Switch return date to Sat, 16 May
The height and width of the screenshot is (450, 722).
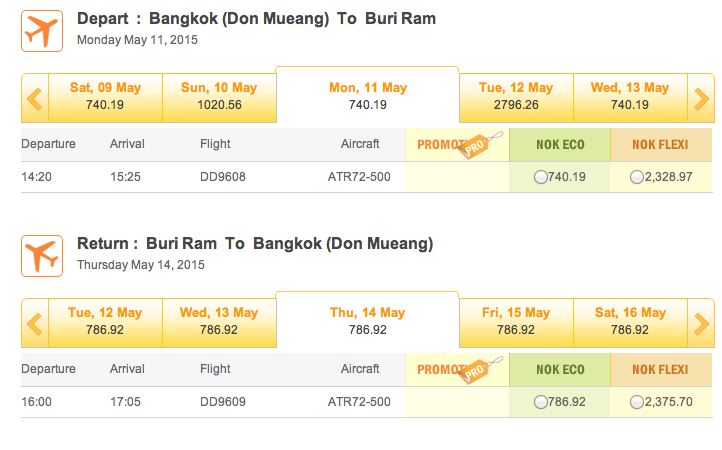[x=630, y=323]
